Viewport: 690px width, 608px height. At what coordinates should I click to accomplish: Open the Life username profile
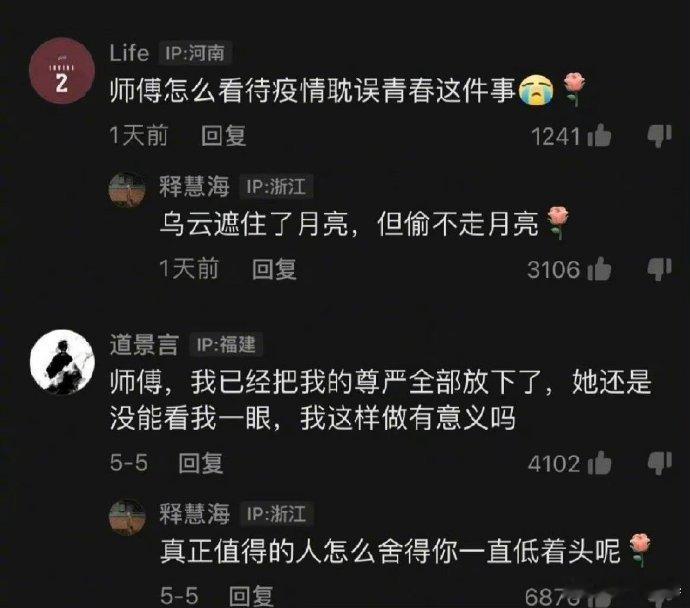point(129,53)
